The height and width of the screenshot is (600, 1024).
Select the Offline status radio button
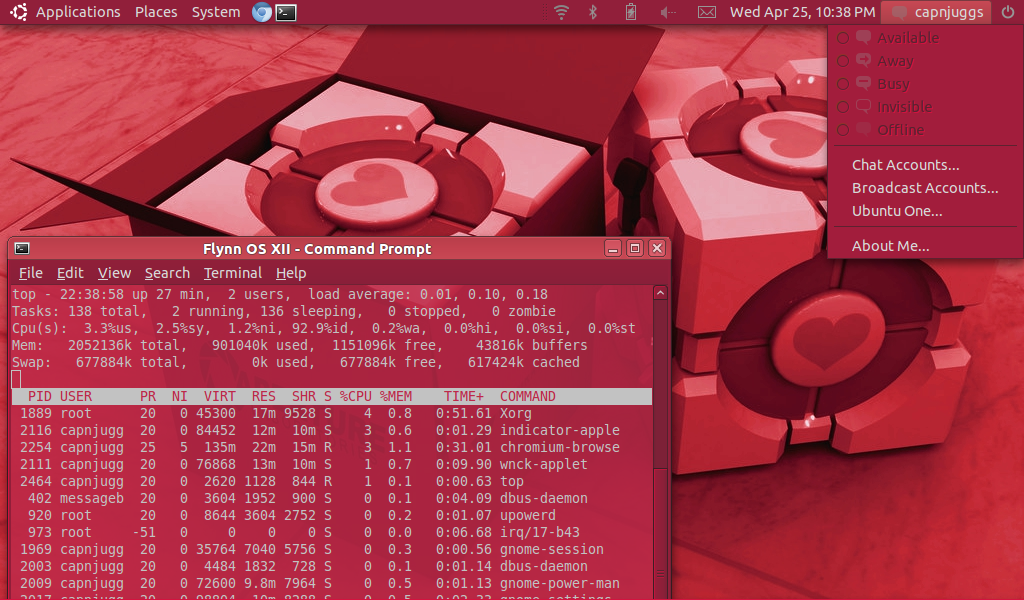pyautogui.click(x=843, y=129)
